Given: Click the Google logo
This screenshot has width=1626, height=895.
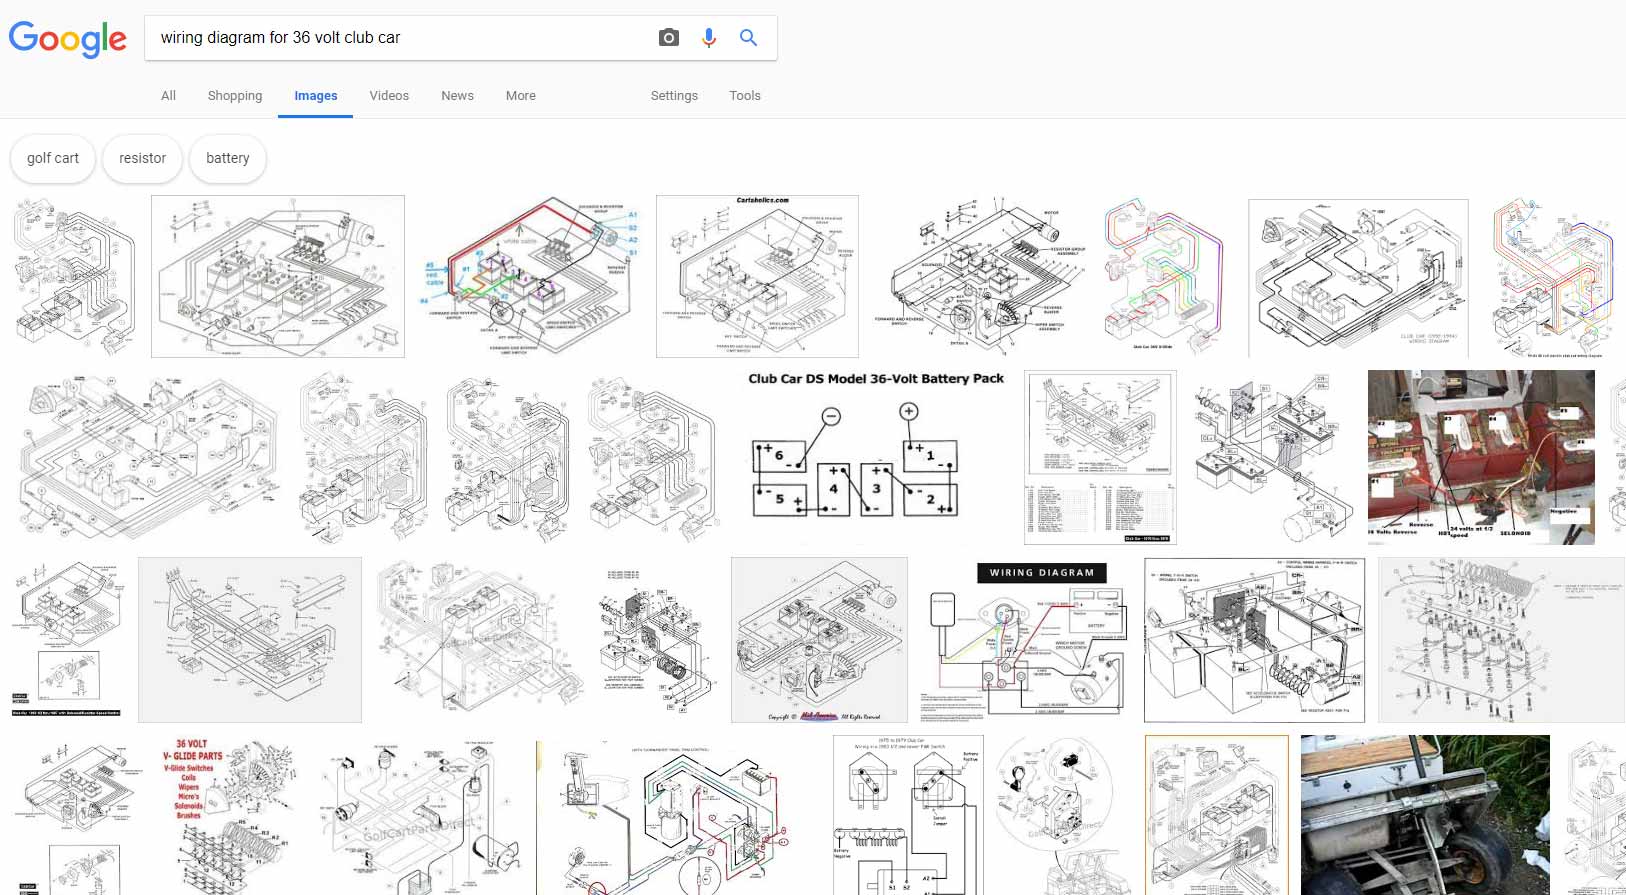Looking at the screenshot, I should [68, 39].
